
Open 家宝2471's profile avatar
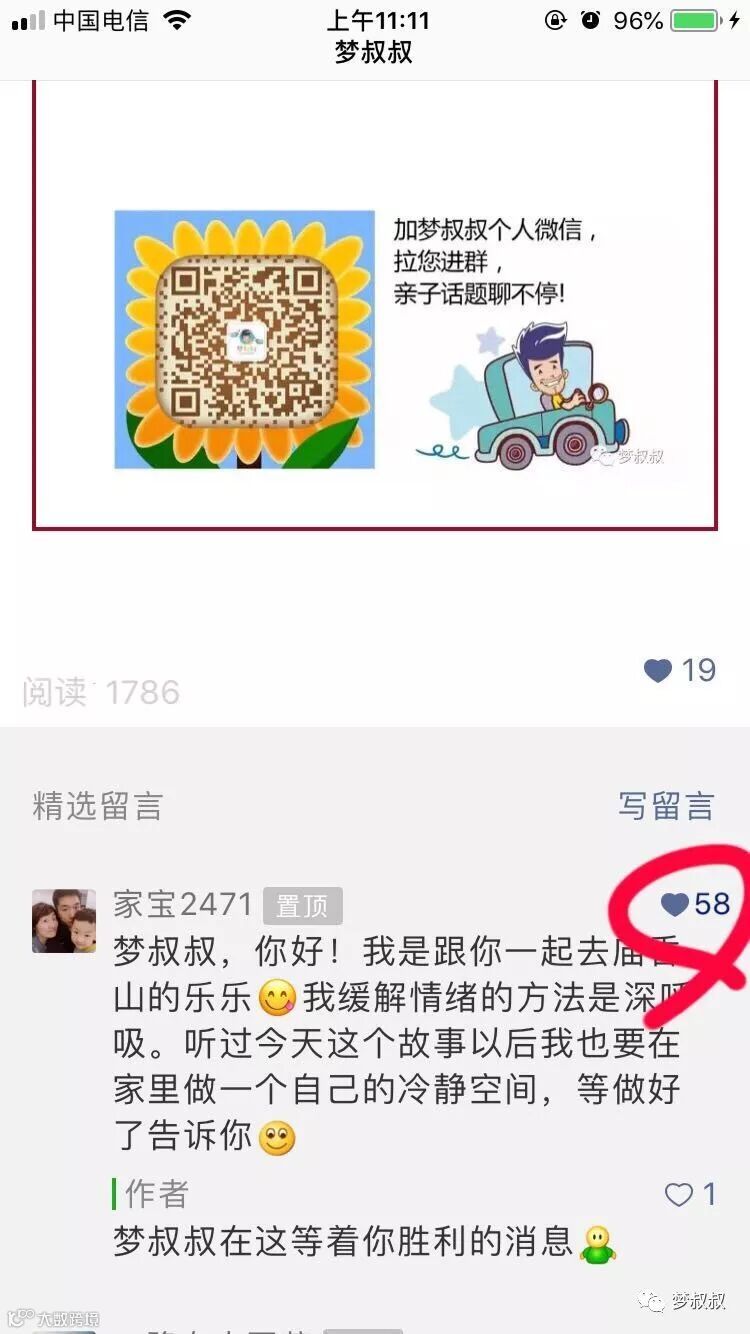64,920
